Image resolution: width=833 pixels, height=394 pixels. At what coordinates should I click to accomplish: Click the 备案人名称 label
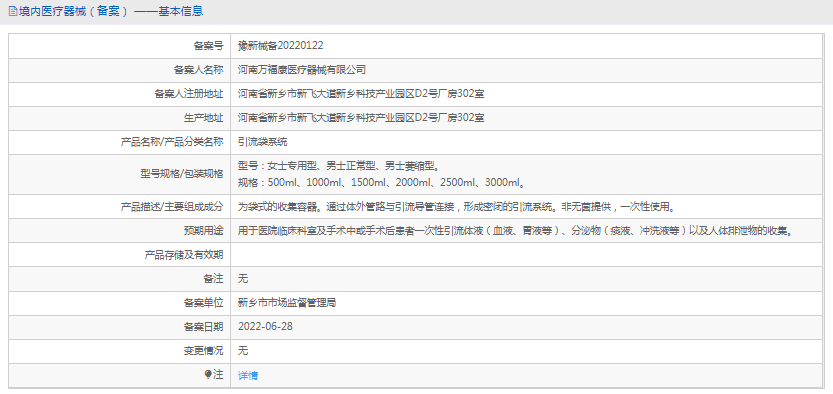199,70
